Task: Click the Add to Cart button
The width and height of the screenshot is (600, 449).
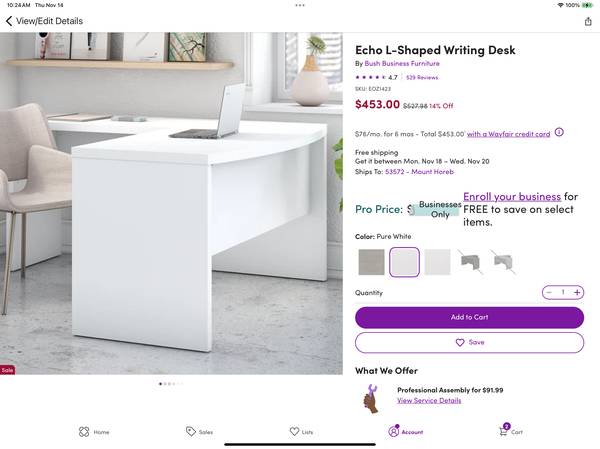Action: 469,317
